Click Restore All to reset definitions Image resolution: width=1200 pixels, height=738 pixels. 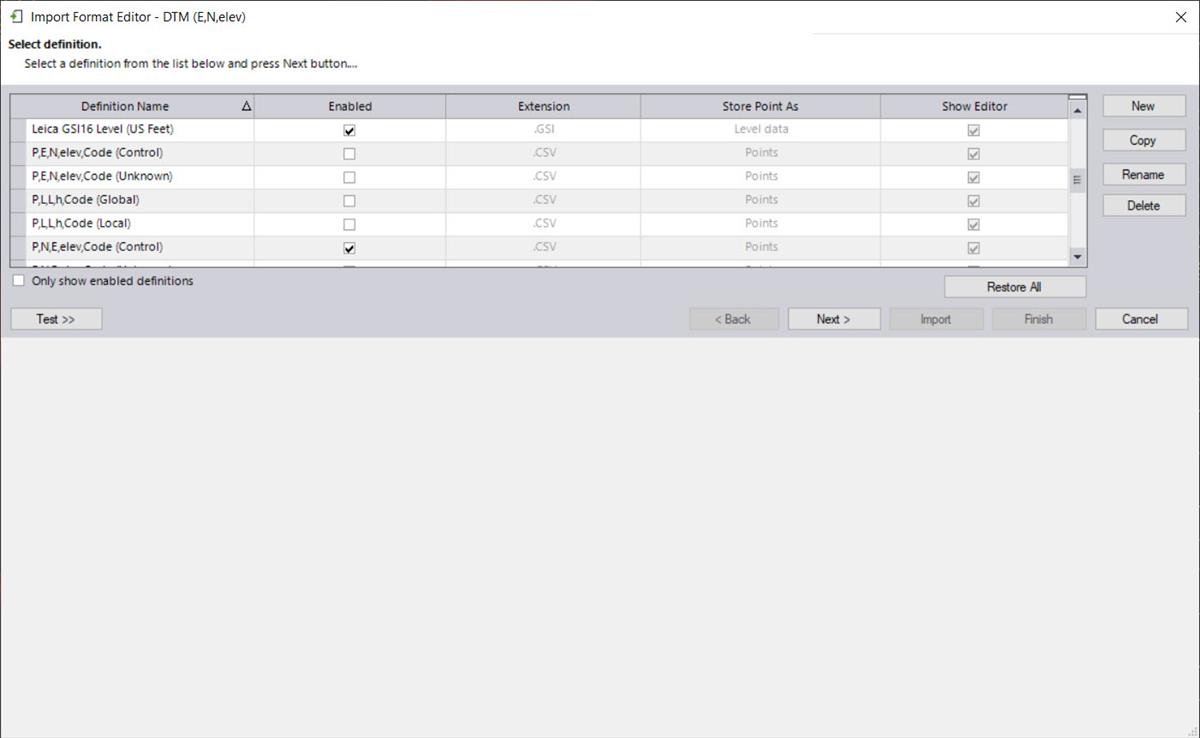click(1014, 287)
